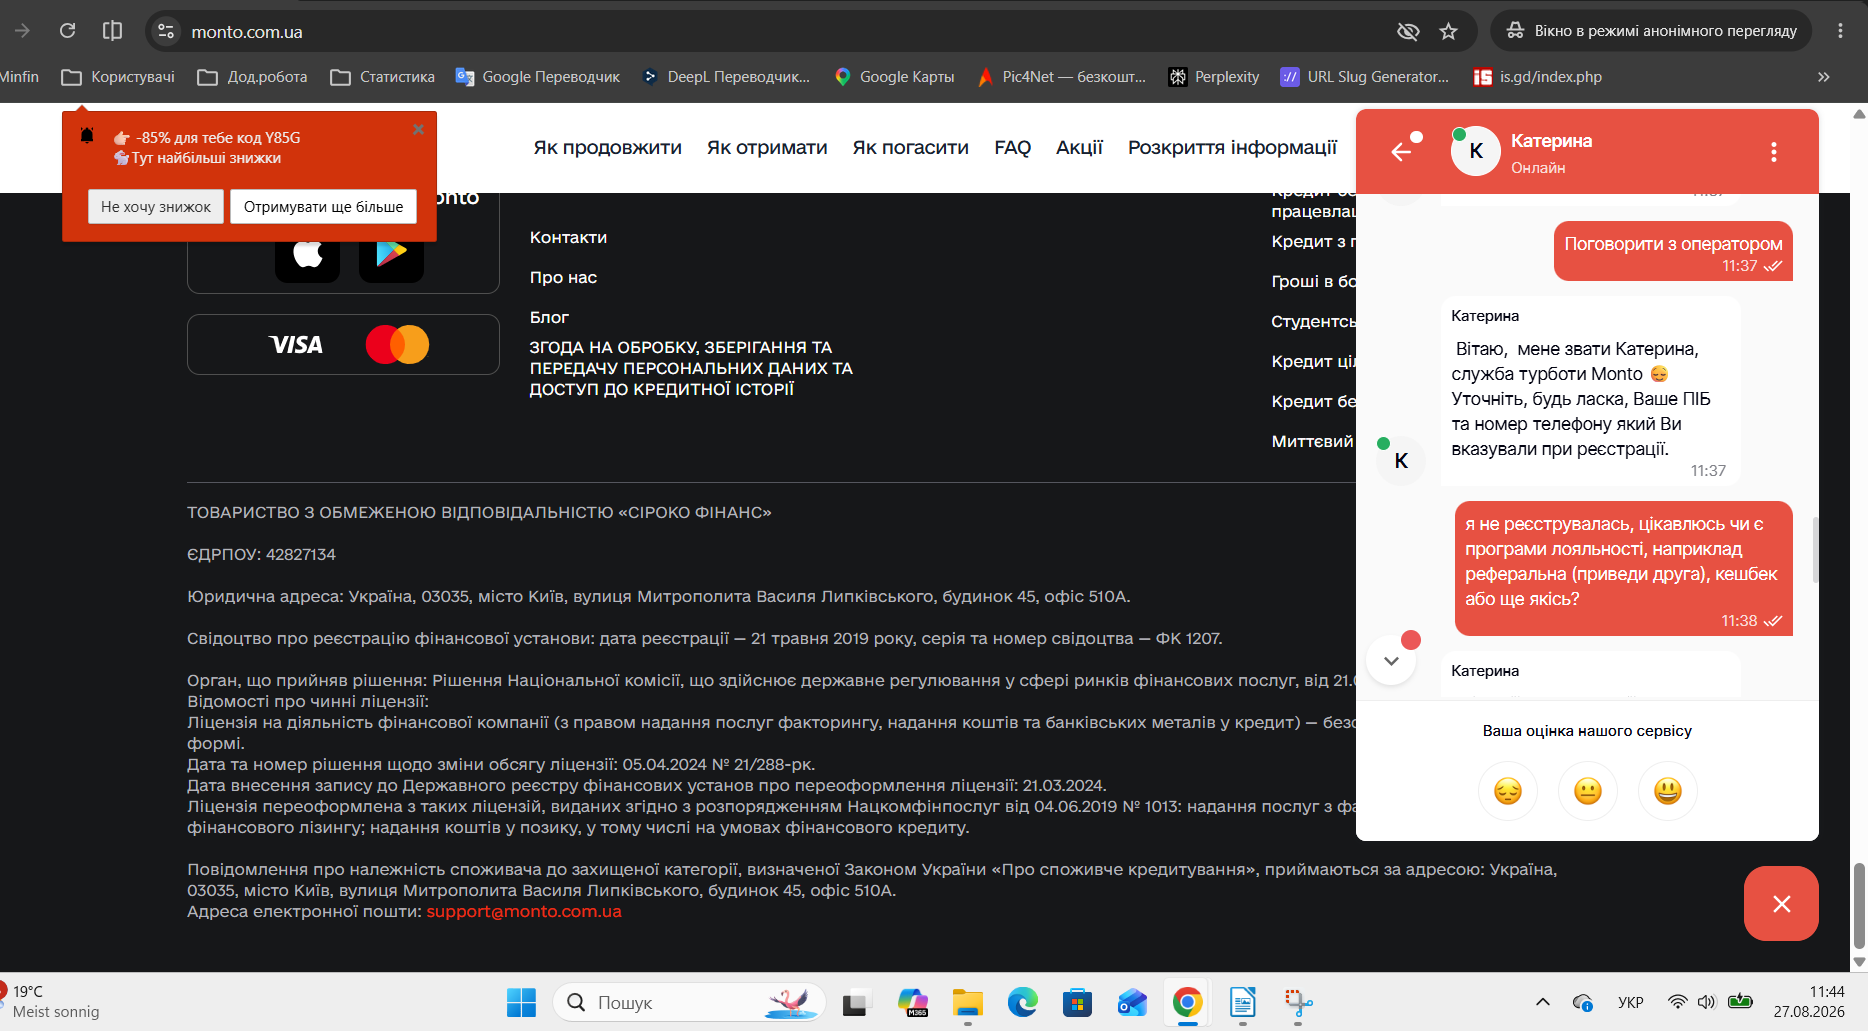Close the chat with red X button
The height and width of the screenshot is (1031, 1868).
[x=1781, y=904]
